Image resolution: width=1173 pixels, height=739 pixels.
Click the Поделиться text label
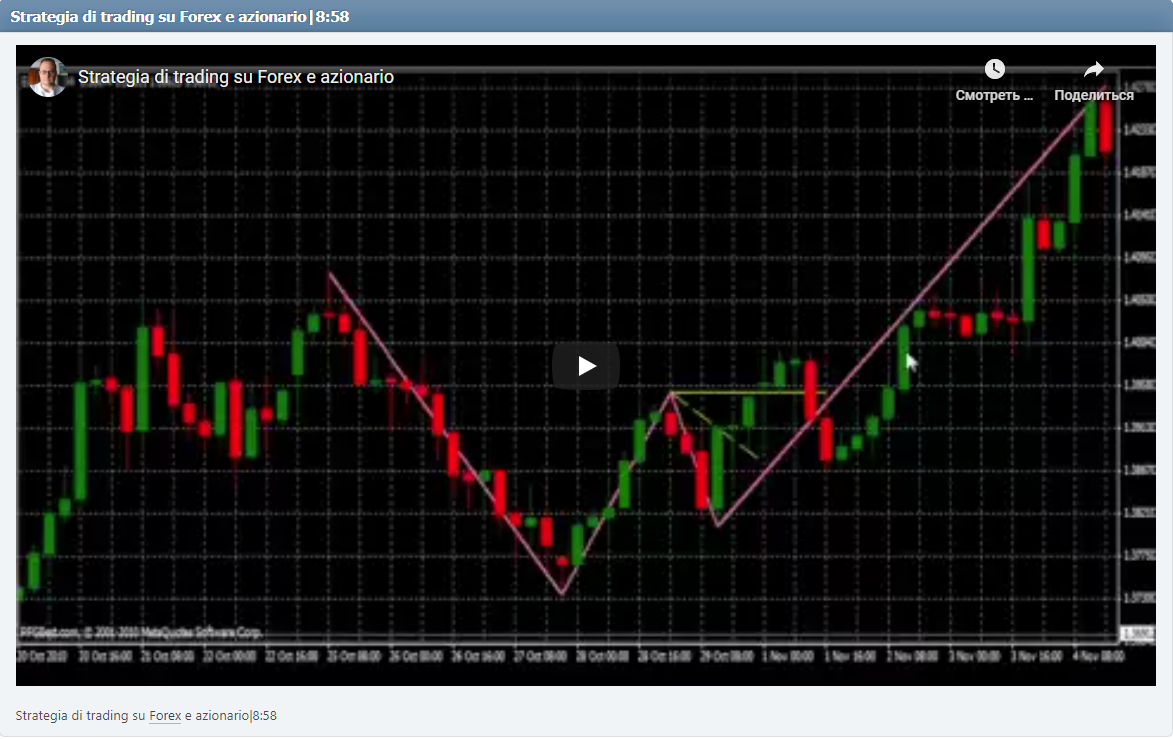pos(1093,95)
